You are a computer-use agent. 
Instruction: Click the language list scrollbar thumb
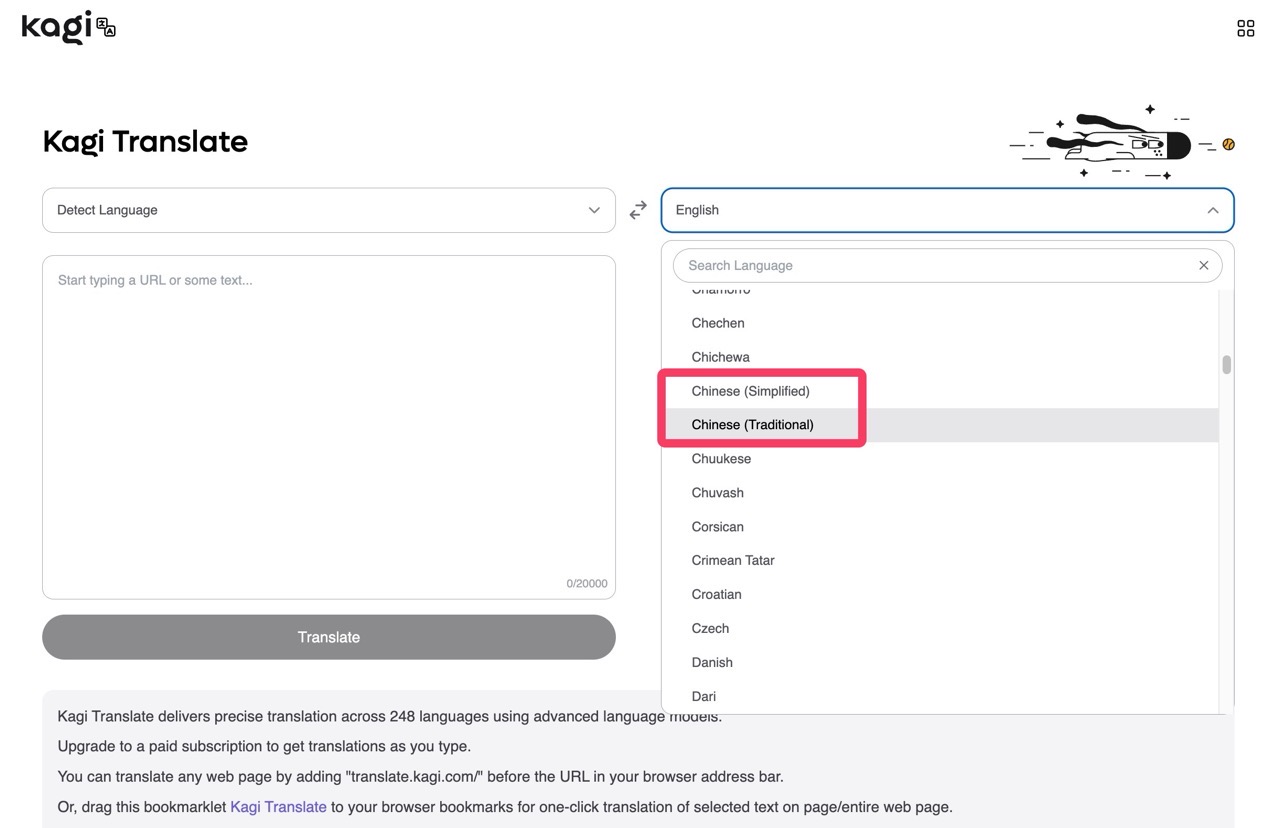pos(1226,365)
